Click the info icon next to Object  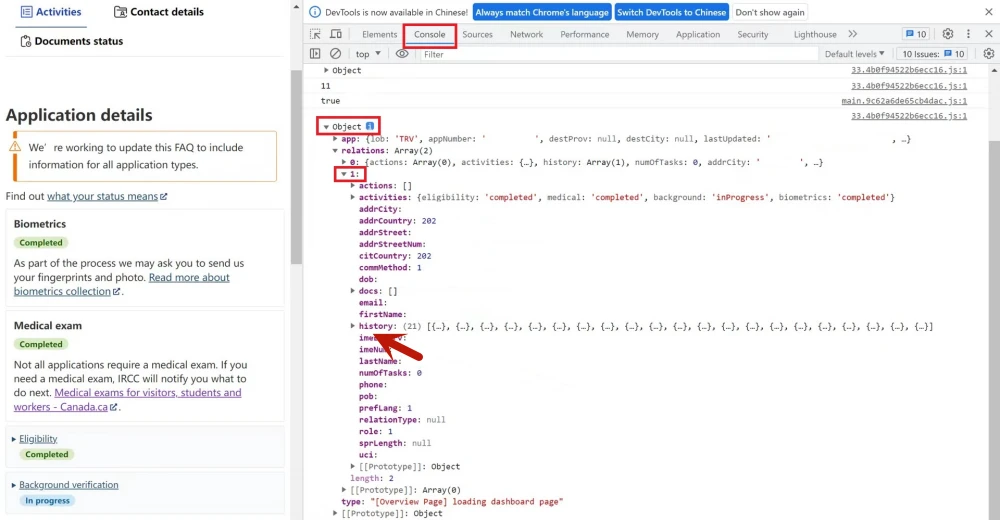[x=370, y=126]
